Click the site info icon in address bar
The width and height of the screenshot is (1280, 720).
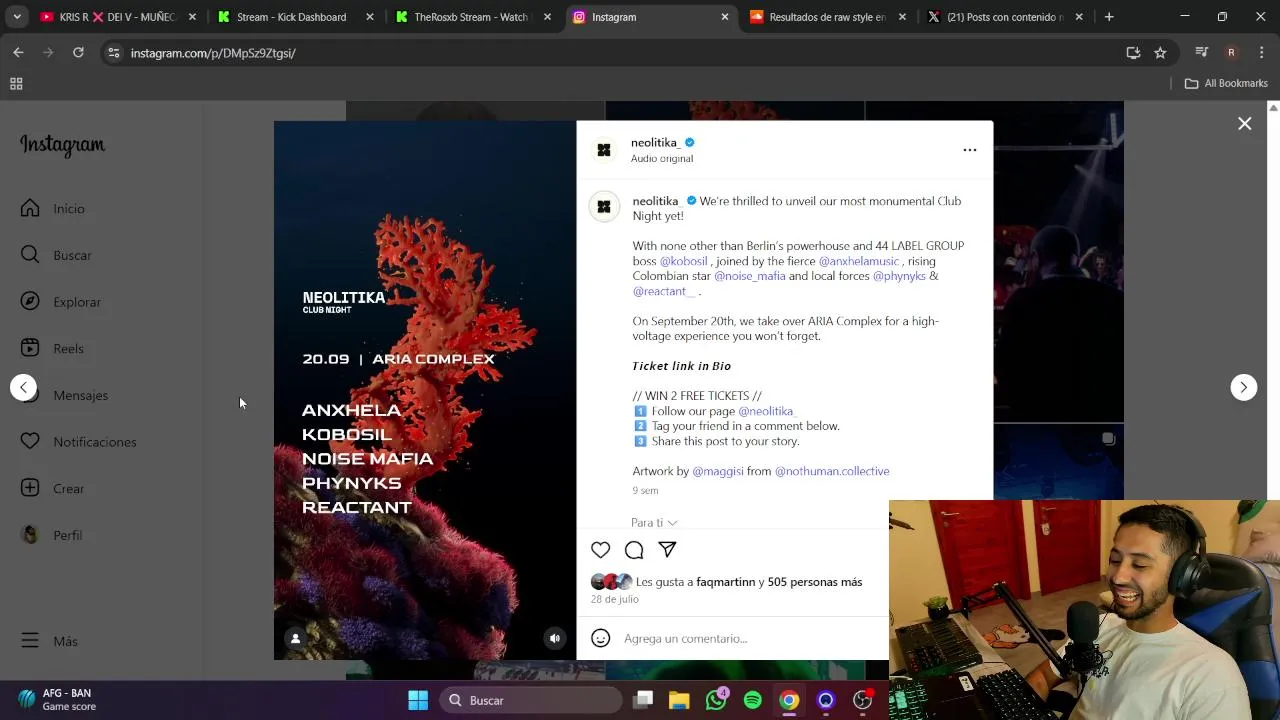pos(114,53)
